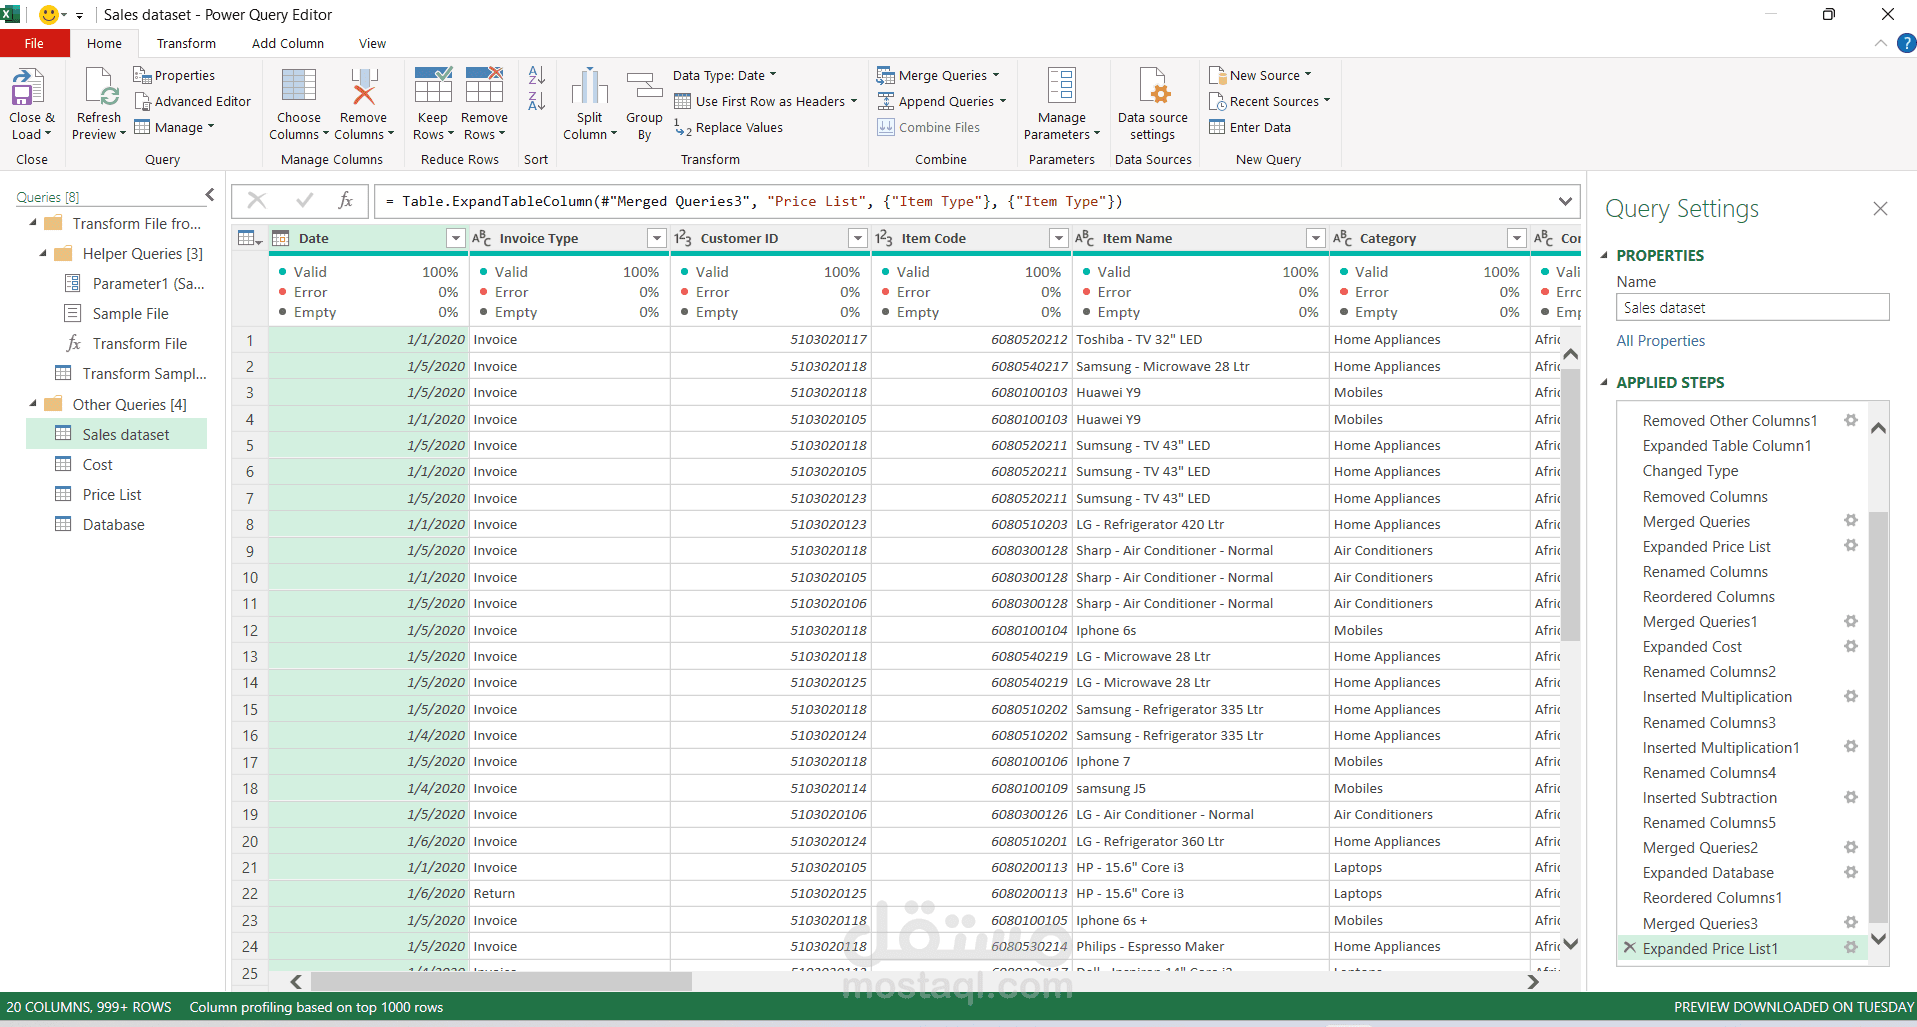Collapse the Other Queries group
The height and width of the screenshot is (1027, 1917).
coord(33,404)
